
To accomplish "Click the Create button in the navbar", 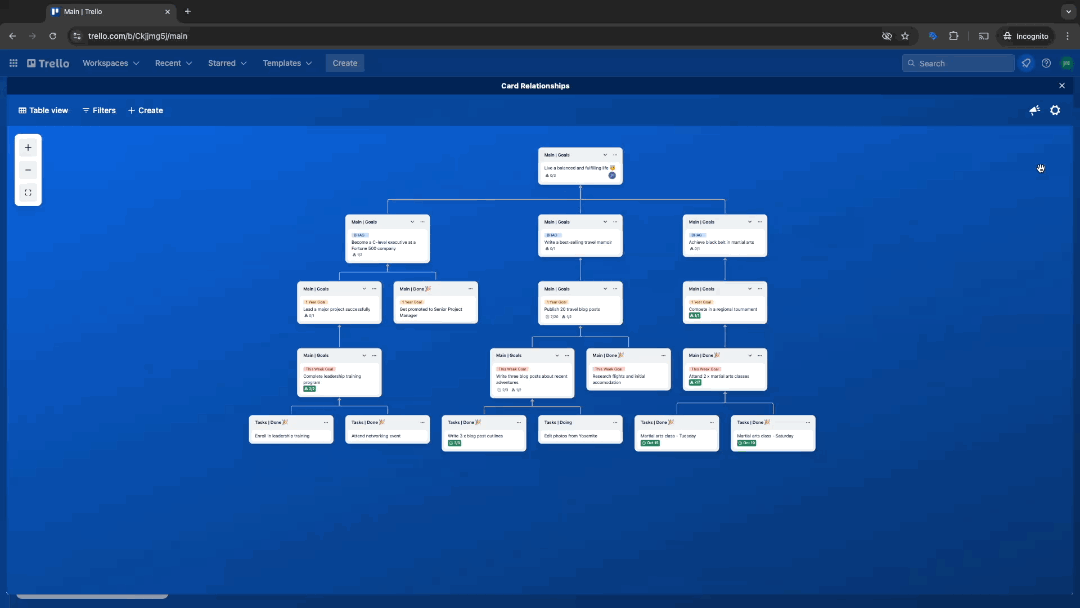I will (344, 62).
